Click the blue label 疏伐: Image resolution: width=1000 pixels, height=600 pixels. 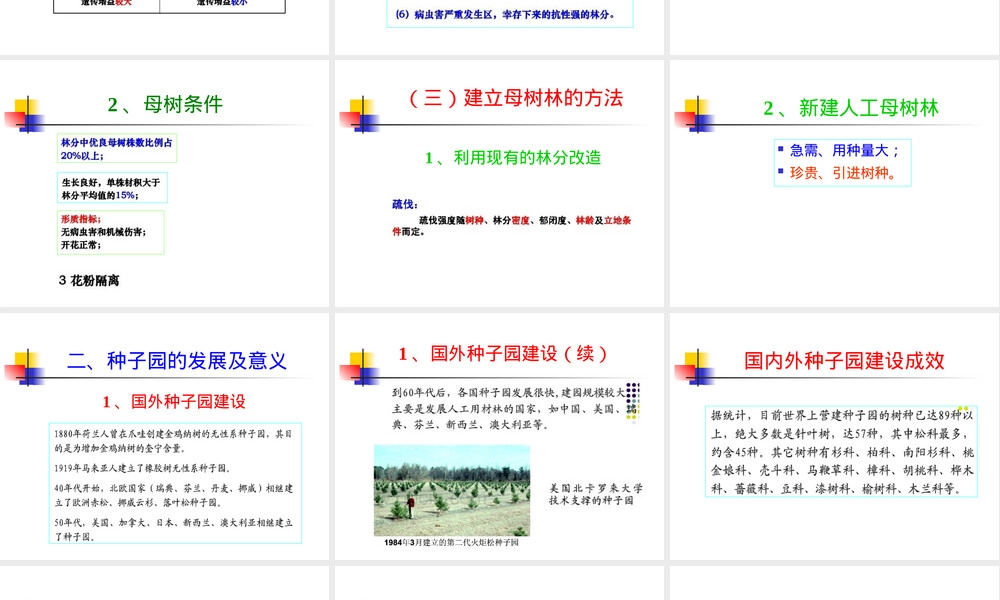click(404, 204)
